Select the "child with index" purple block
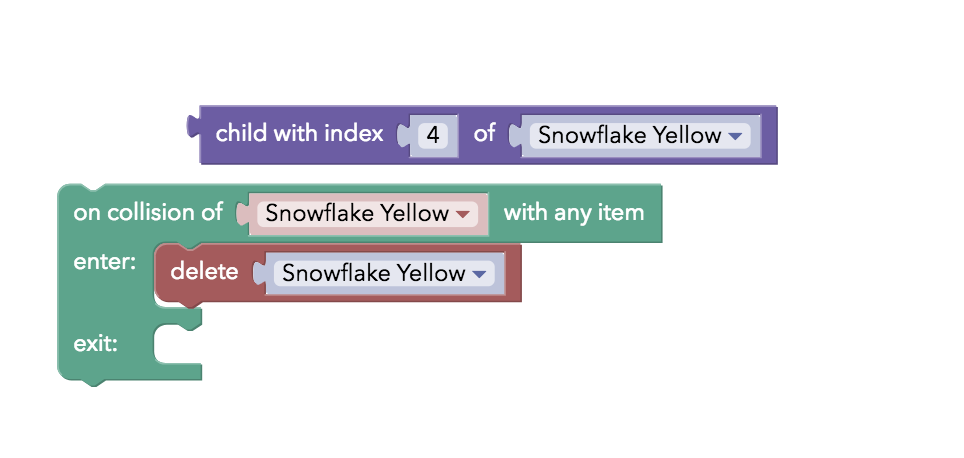 pos(299,133)
